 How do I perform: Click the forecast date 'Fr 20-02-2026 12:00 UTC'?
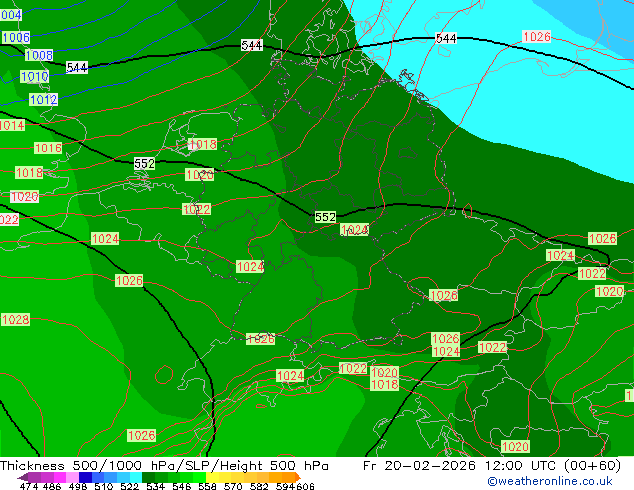coord(460,465)
